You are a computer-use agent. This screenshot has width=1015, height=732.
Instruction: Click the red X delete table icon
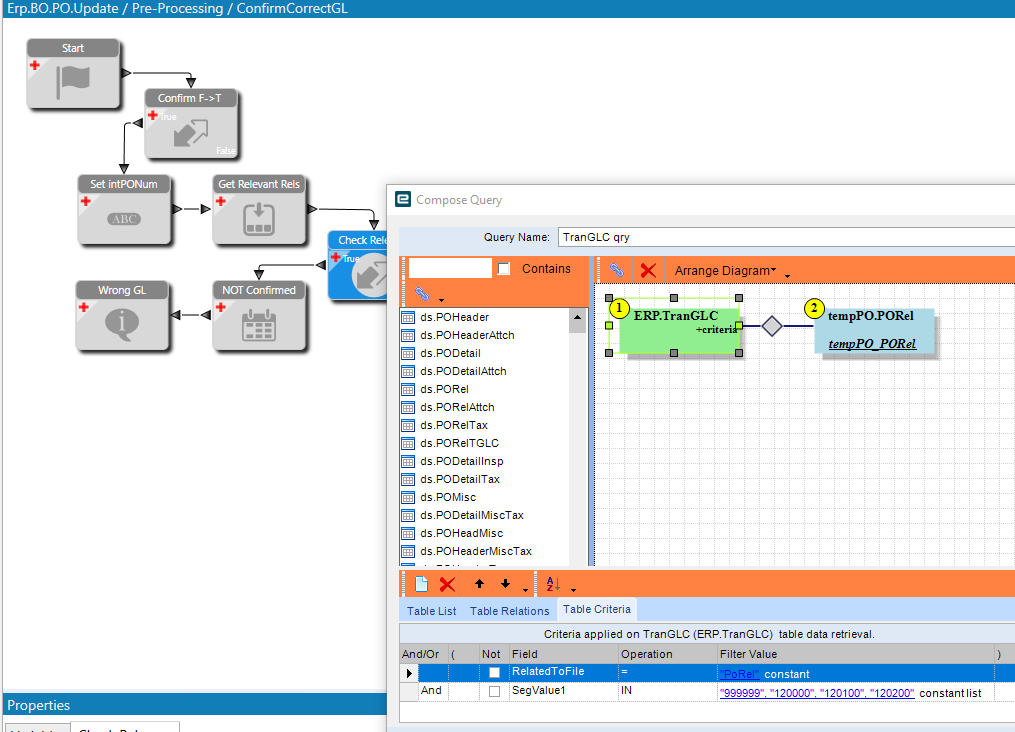tap(648, 271)
